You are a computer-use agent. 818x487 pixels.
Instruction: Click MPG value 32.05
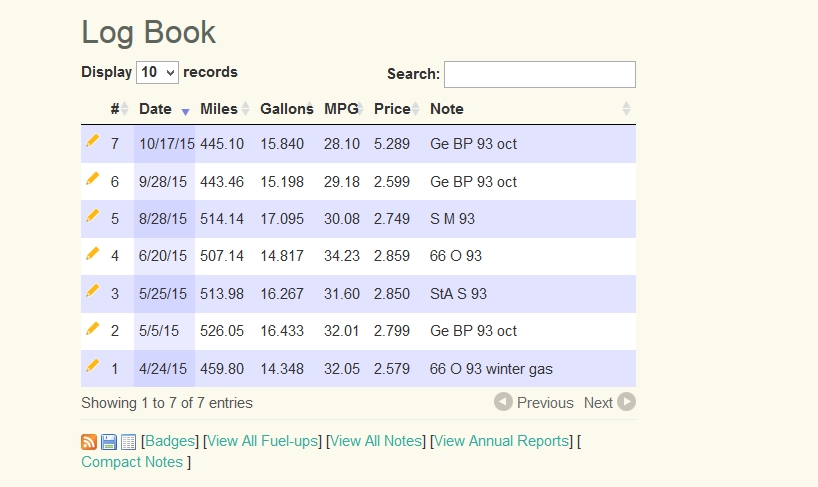(342, 369)
